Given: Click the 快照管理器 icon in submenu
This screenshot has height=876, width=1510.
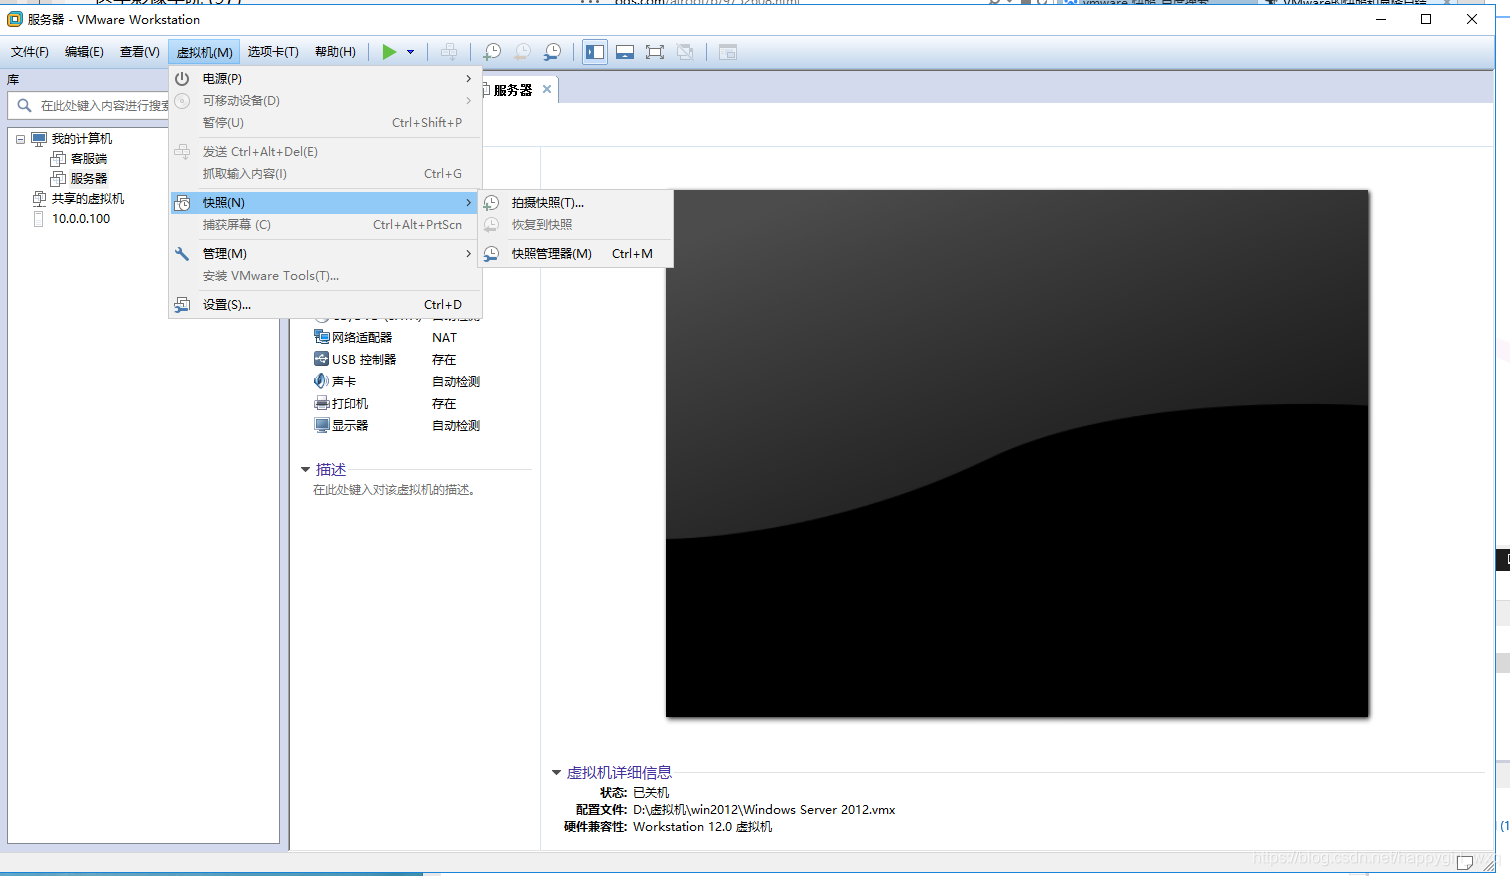Looking at the screenshot, I should pos(491,254).
